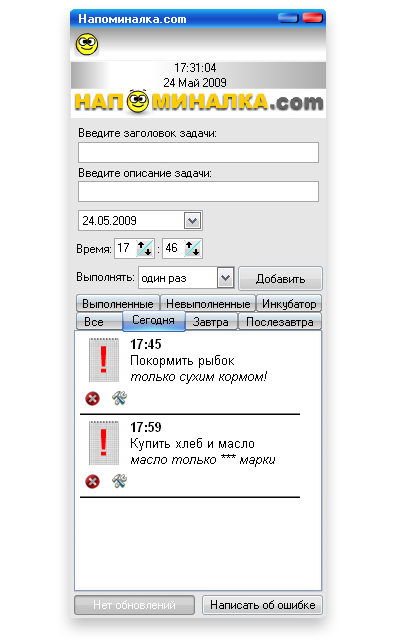Click the note 'масло только *** марки'
Image resolution: width=399 pixels, height=640 pixels.
[203, 460]
